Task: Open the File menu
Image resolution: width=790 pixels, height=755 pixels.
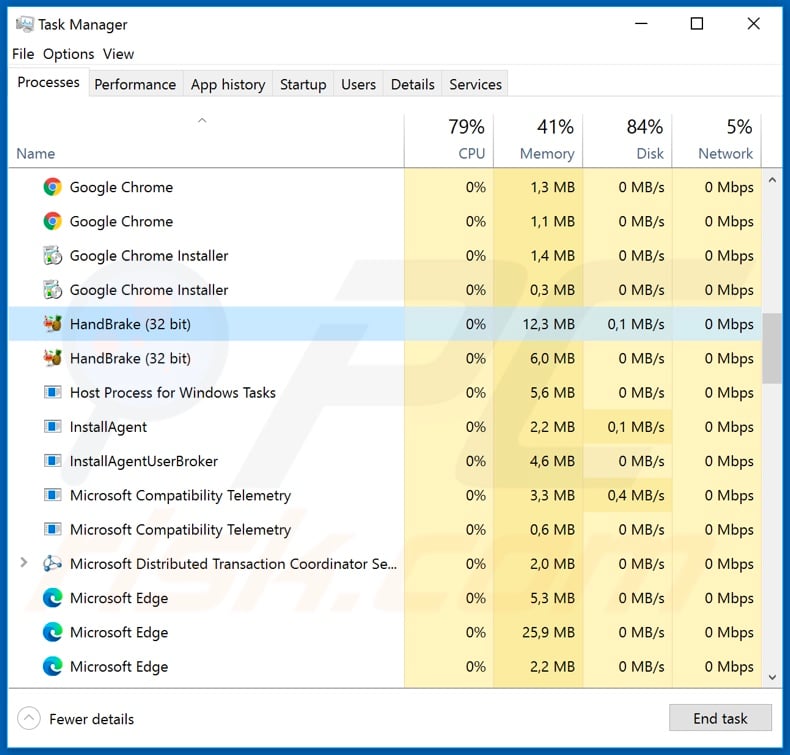Action: pos(23,54)
